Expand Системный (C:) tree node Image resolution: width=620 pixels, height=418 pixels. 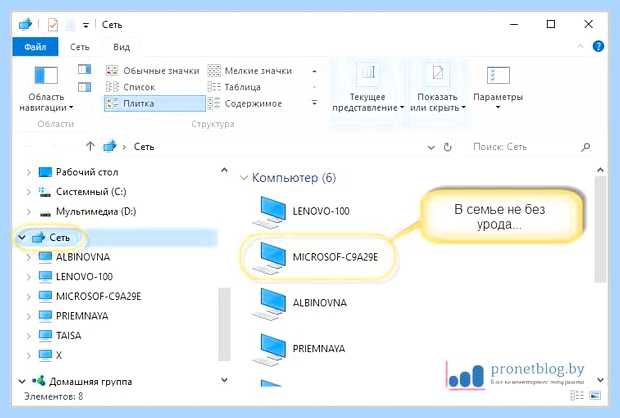(28, 192)
